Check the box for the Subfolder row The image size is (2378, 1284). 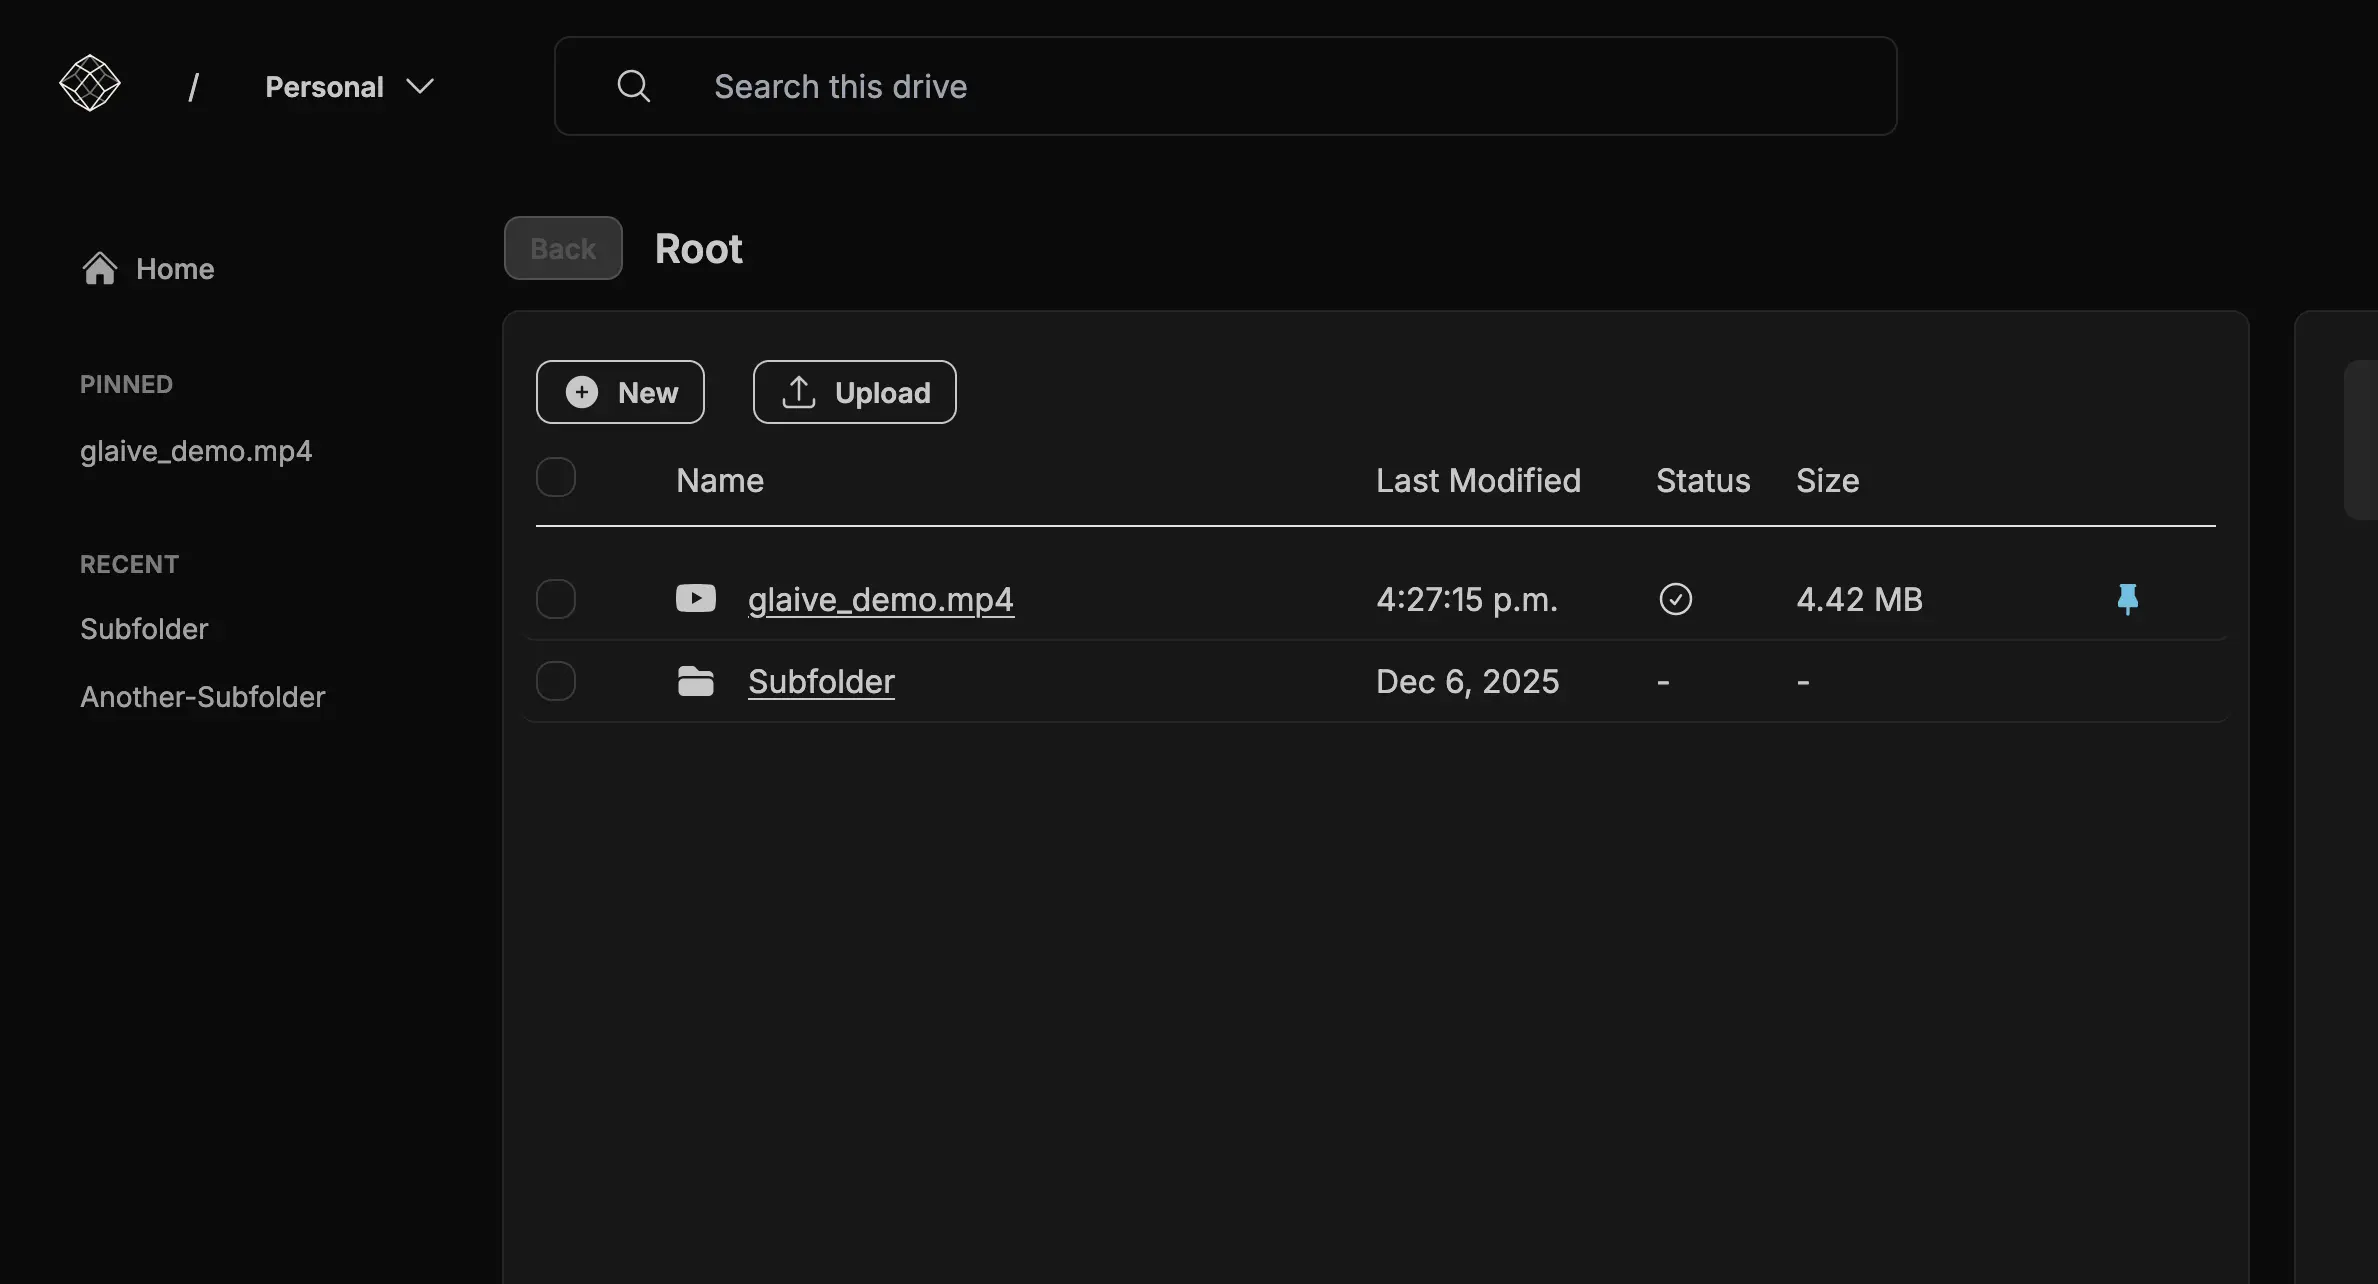(x=556, y=681)
